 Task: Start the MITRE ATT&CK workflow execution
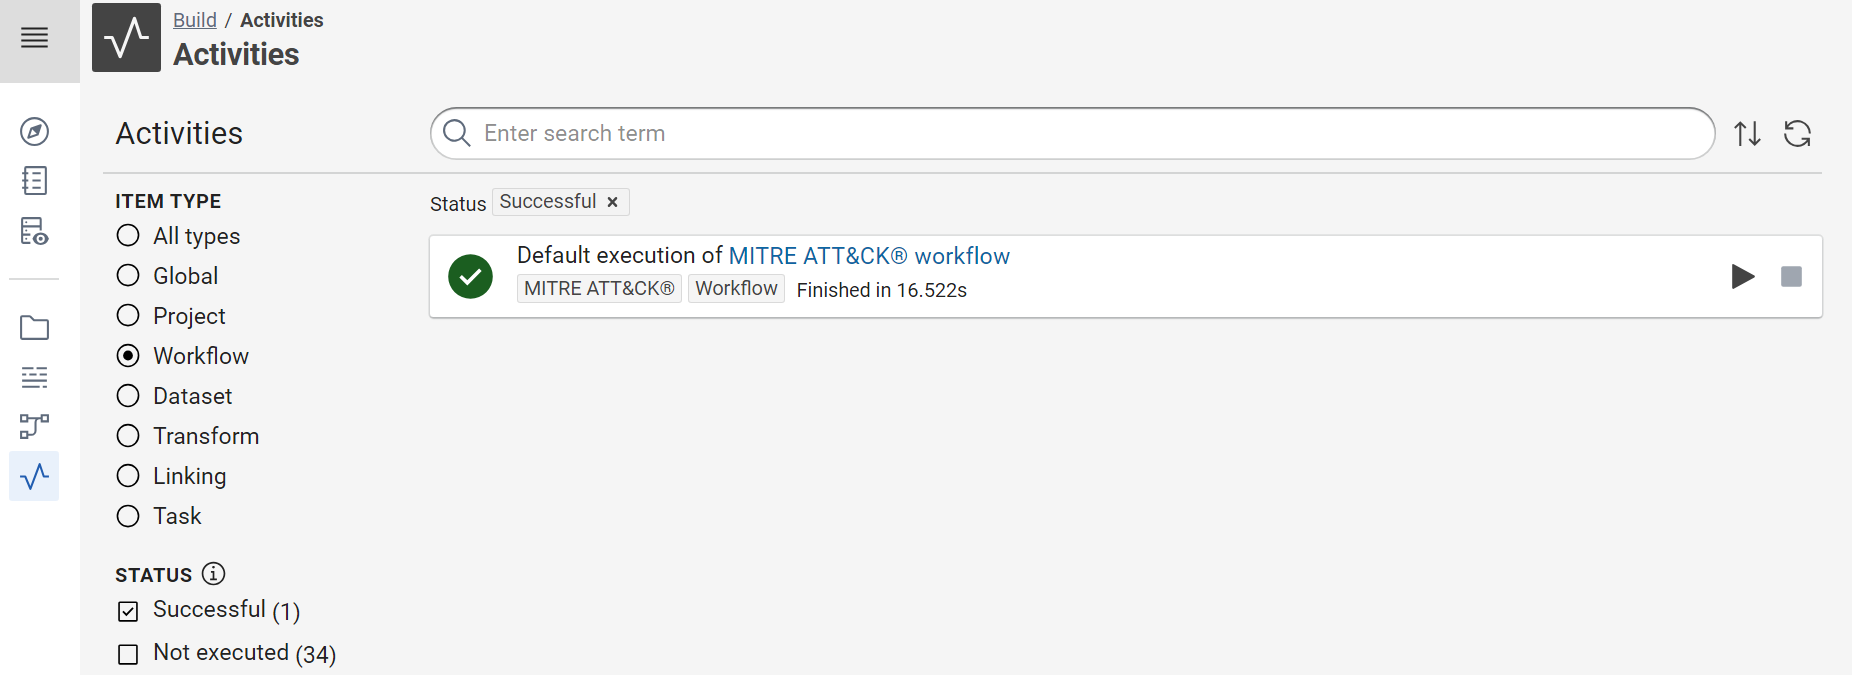(1742, 276)
